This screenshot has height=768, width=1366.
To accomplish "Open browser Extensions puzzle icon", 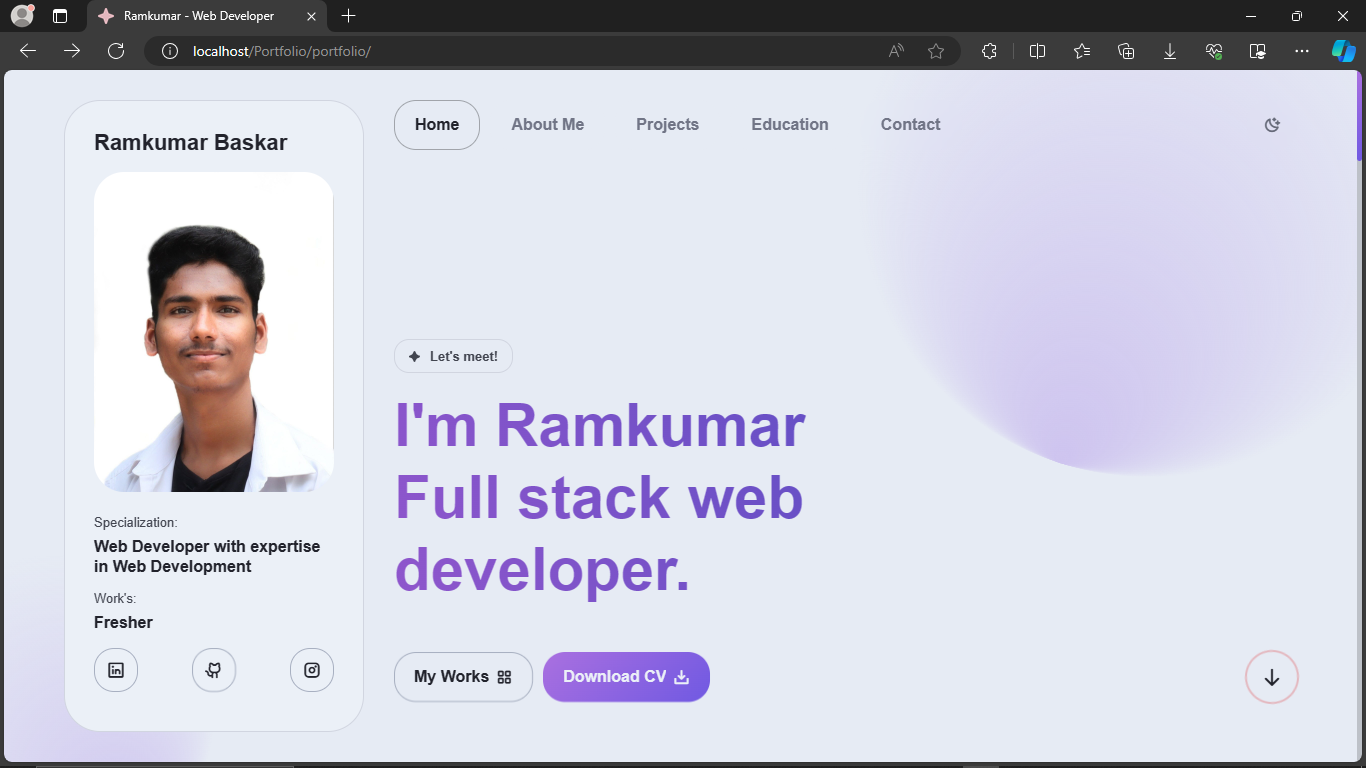I will [x=989, y=51].
